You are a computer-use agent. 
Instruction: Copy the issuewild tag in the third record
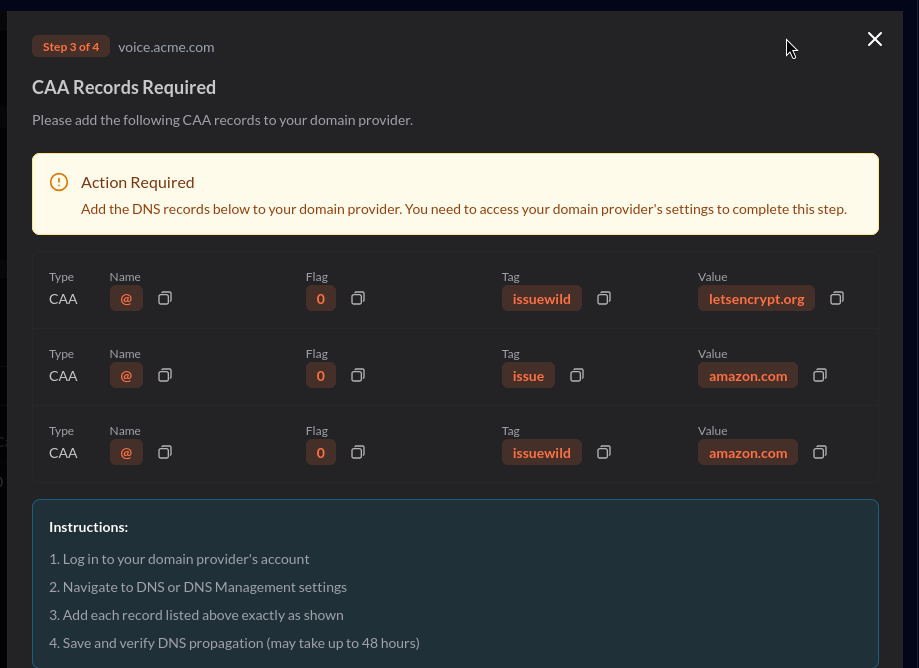(x=604, y=452)
